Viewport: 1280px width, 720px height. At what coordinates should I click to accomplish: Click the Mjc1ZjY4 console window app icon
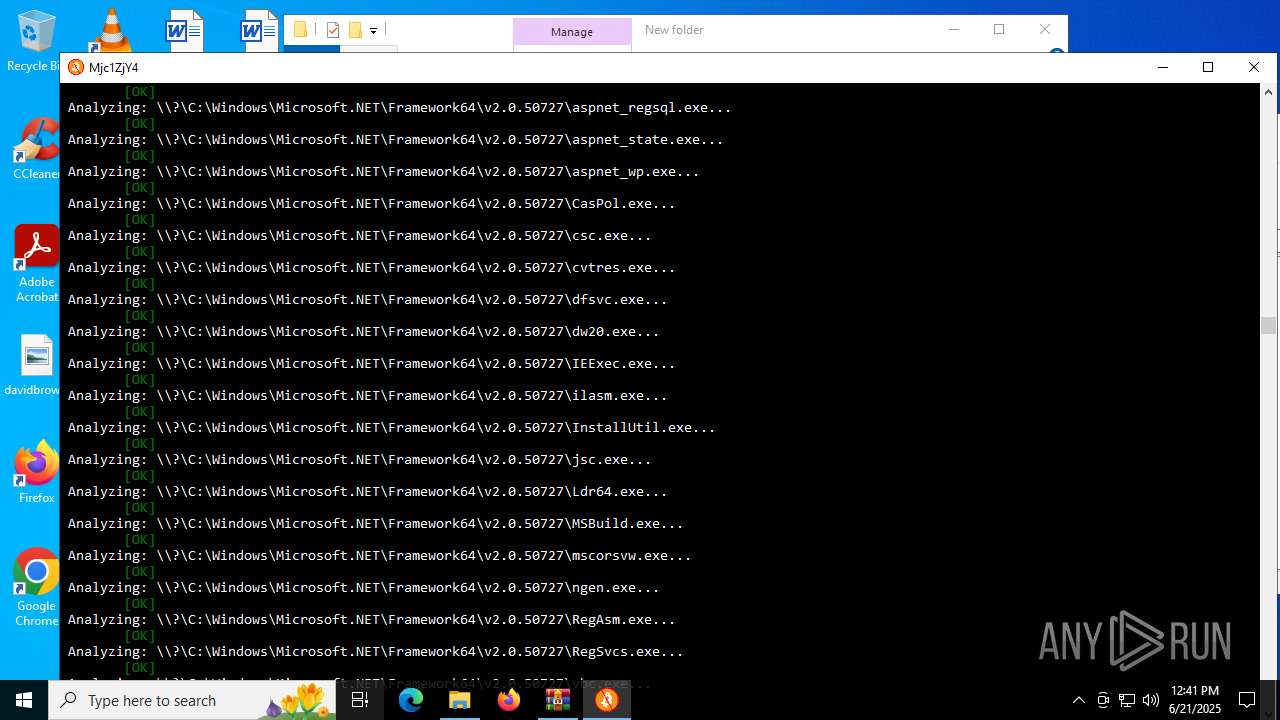point(76,67)
